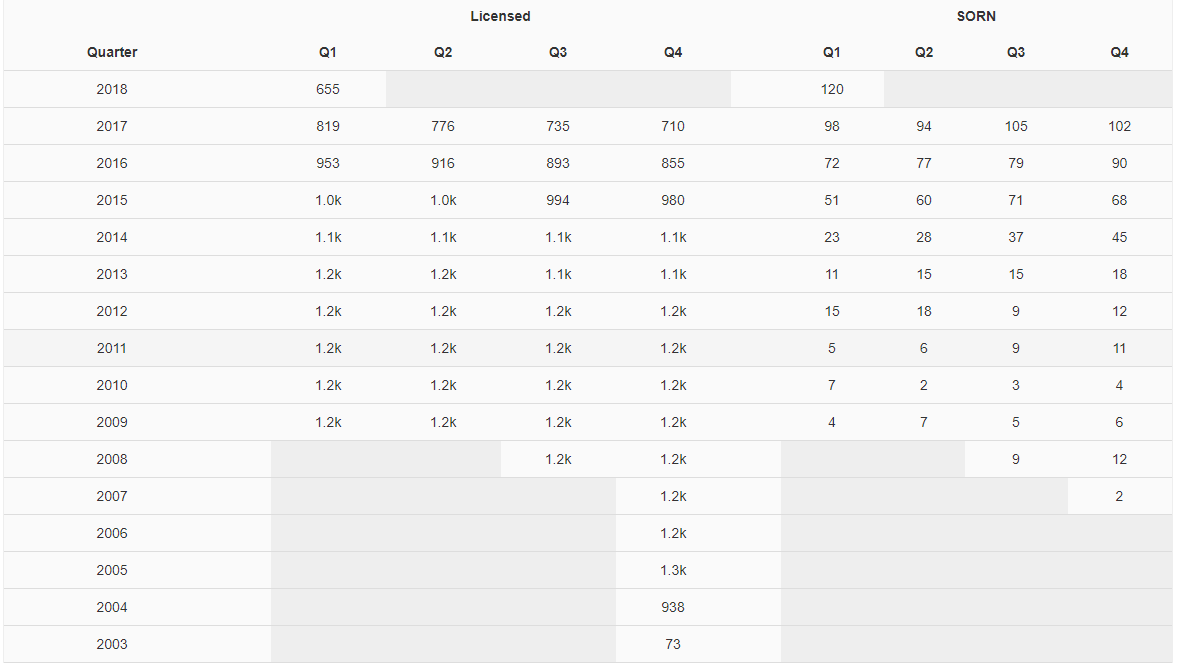The image size is (1190, 663).
Task: Select the 2011 highlighted row label
Action: 112,349
